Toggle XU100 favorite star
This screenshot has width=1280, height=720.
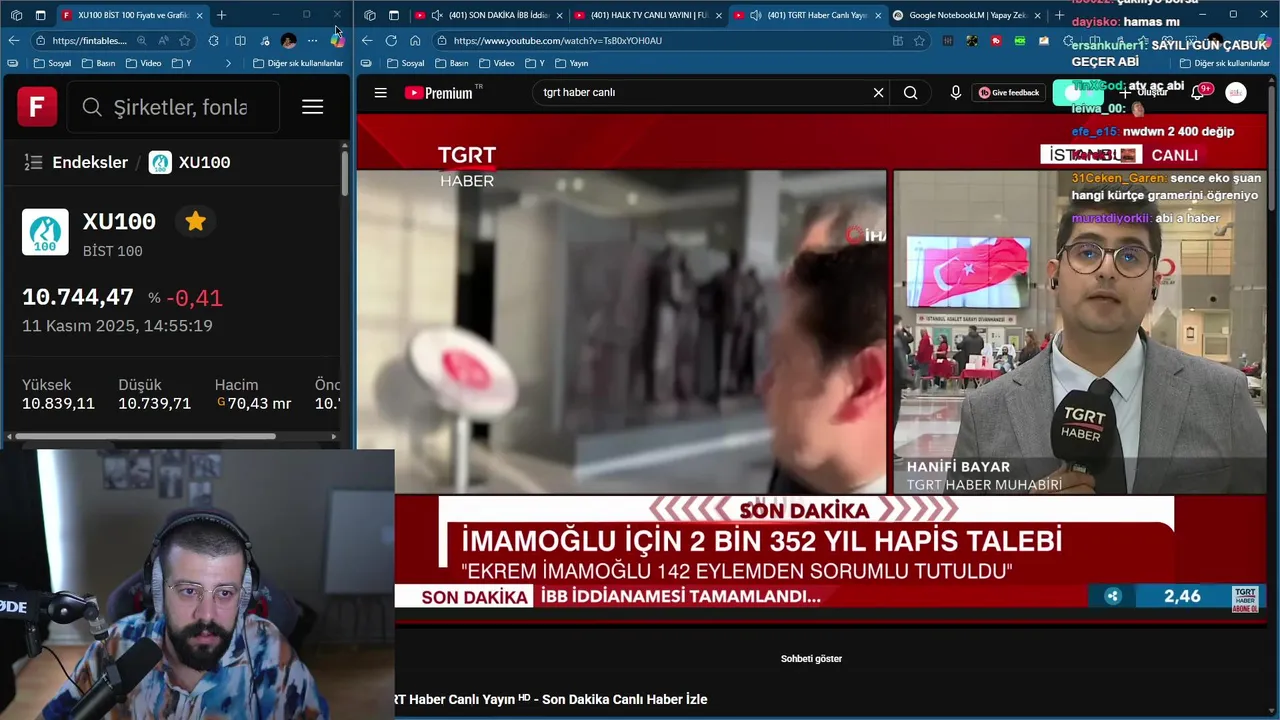coord(196,222)
